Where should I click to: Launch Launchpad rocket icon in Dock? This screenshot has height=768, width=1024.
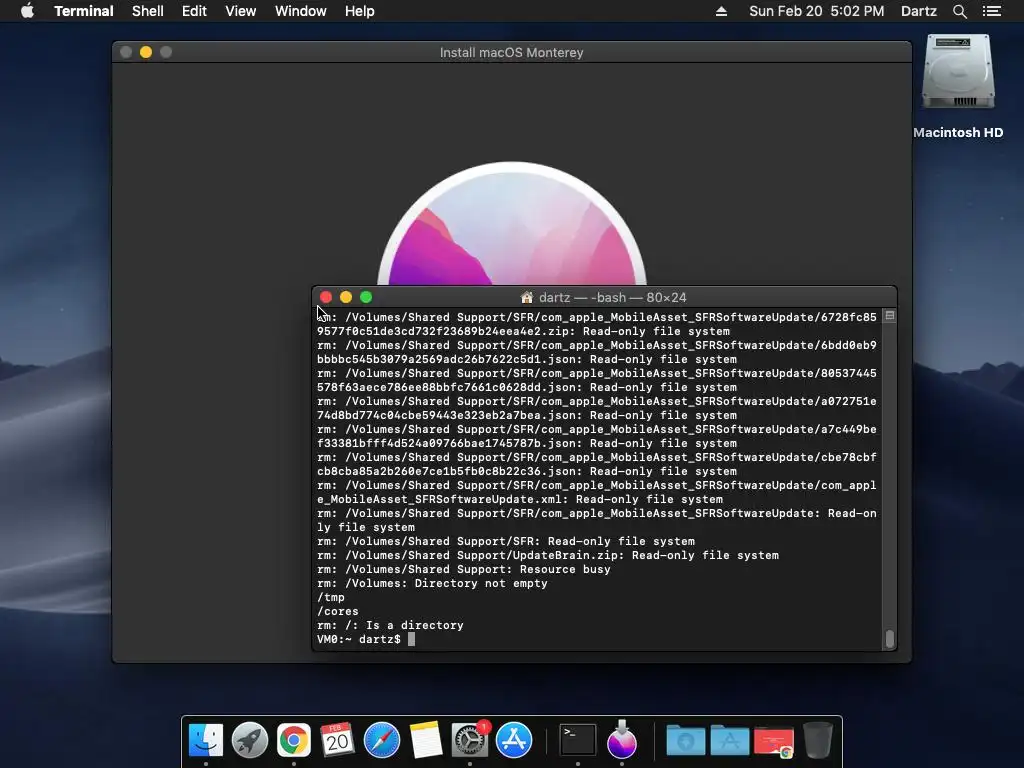click(249, 740)
